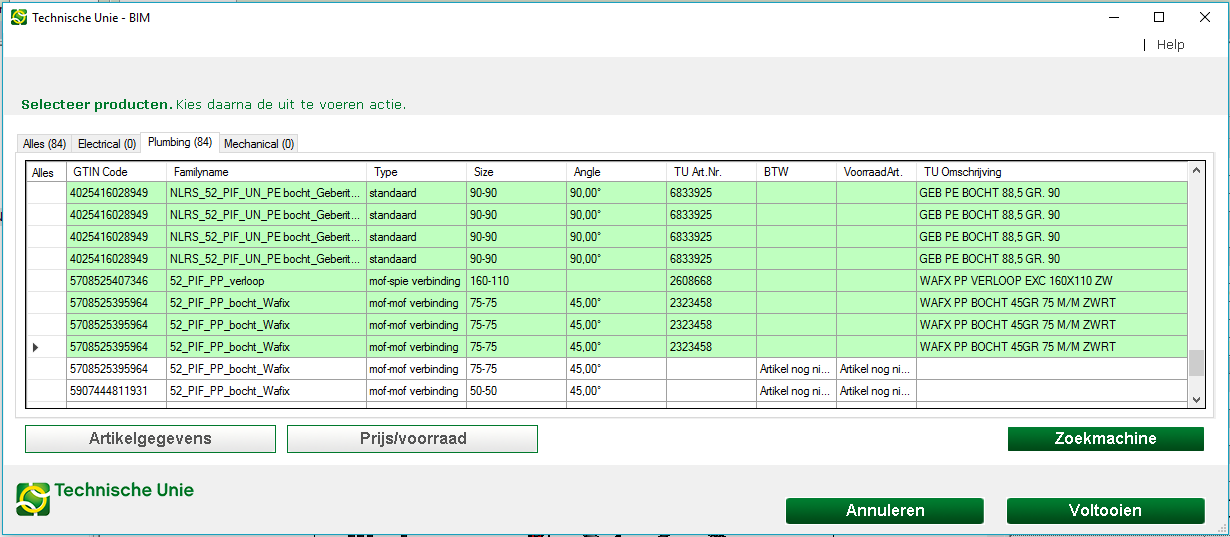Select WAFX PP VERLOOP EXC 160X110 ZW description
This screenshot has height=537, width=1230.
pyautogui.click(x=1052, y=281)
